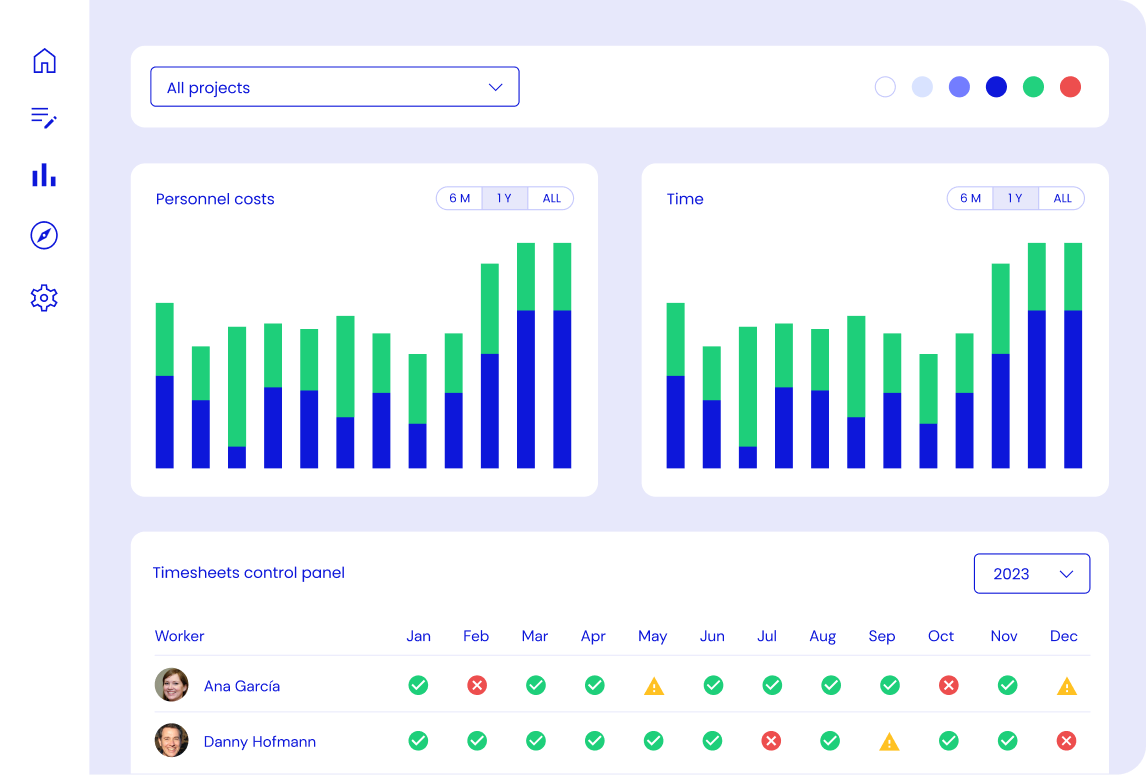Select the bar chart analytics icon
The image size is (1146, 775).
point(44,176)
